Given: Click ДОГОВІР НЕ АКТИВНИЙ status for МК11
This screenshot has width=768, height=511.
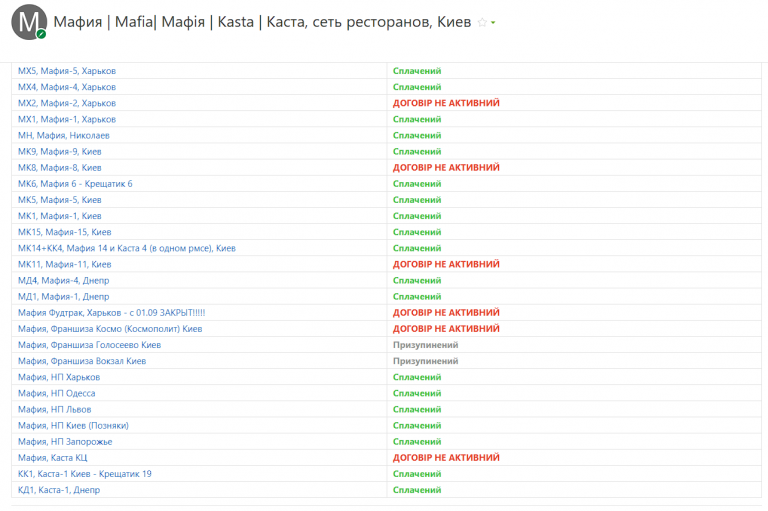Looking at the screenshot, I should (x=446, y=265).
